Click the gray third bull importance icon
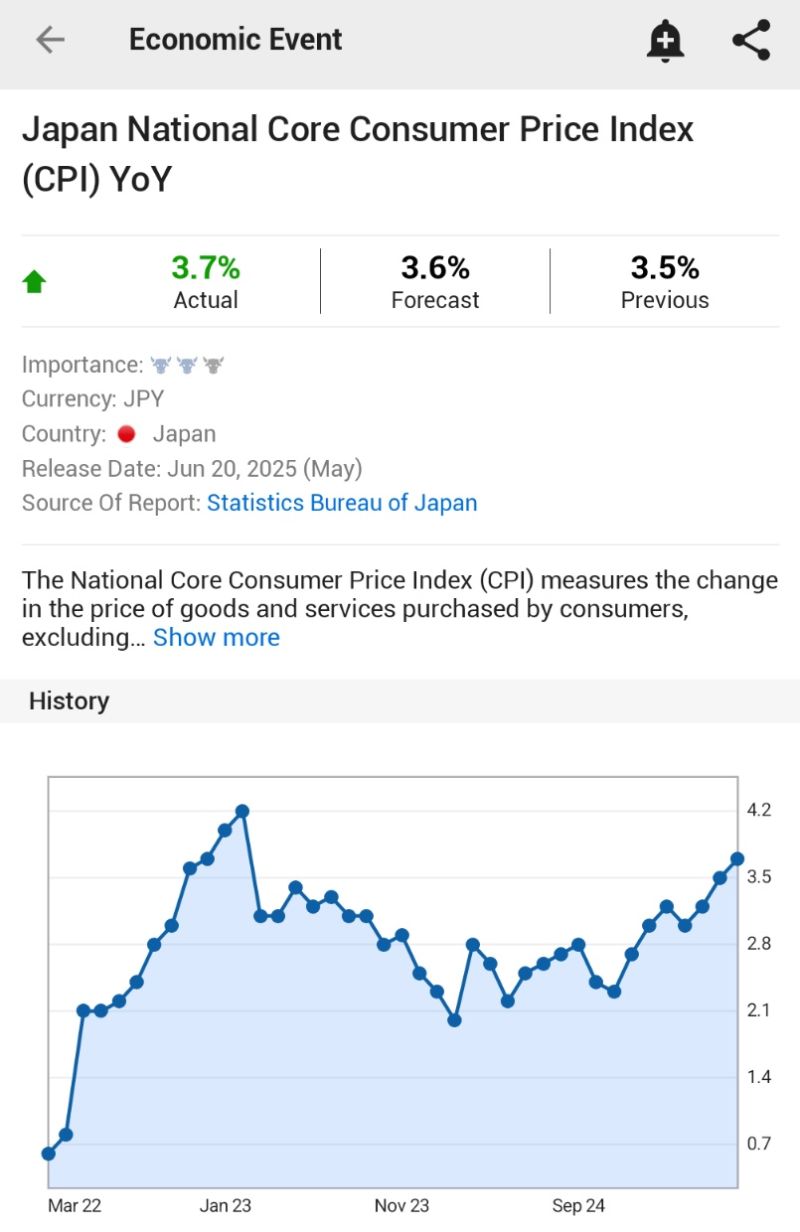 (x=213, y=365)
